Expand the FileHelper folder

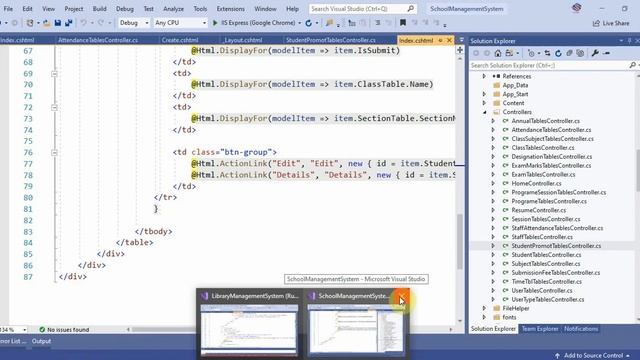tap(484, 309)
